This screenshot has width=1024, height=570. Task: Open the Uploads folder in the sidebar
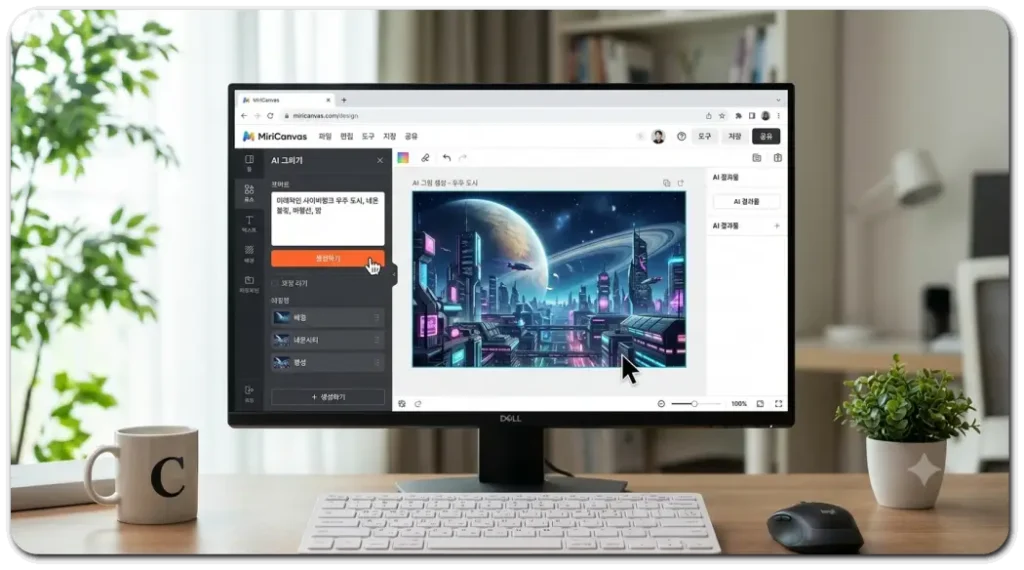click(x=249, y=284)
